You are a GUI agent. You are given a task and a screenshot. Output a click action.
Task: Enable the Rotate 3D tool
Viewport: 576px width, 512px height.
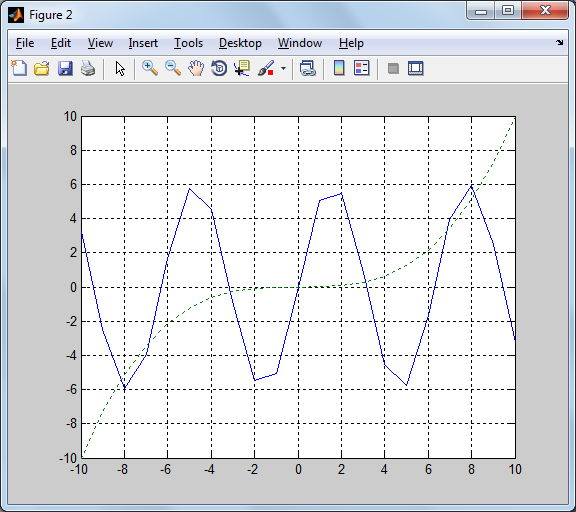219,68
